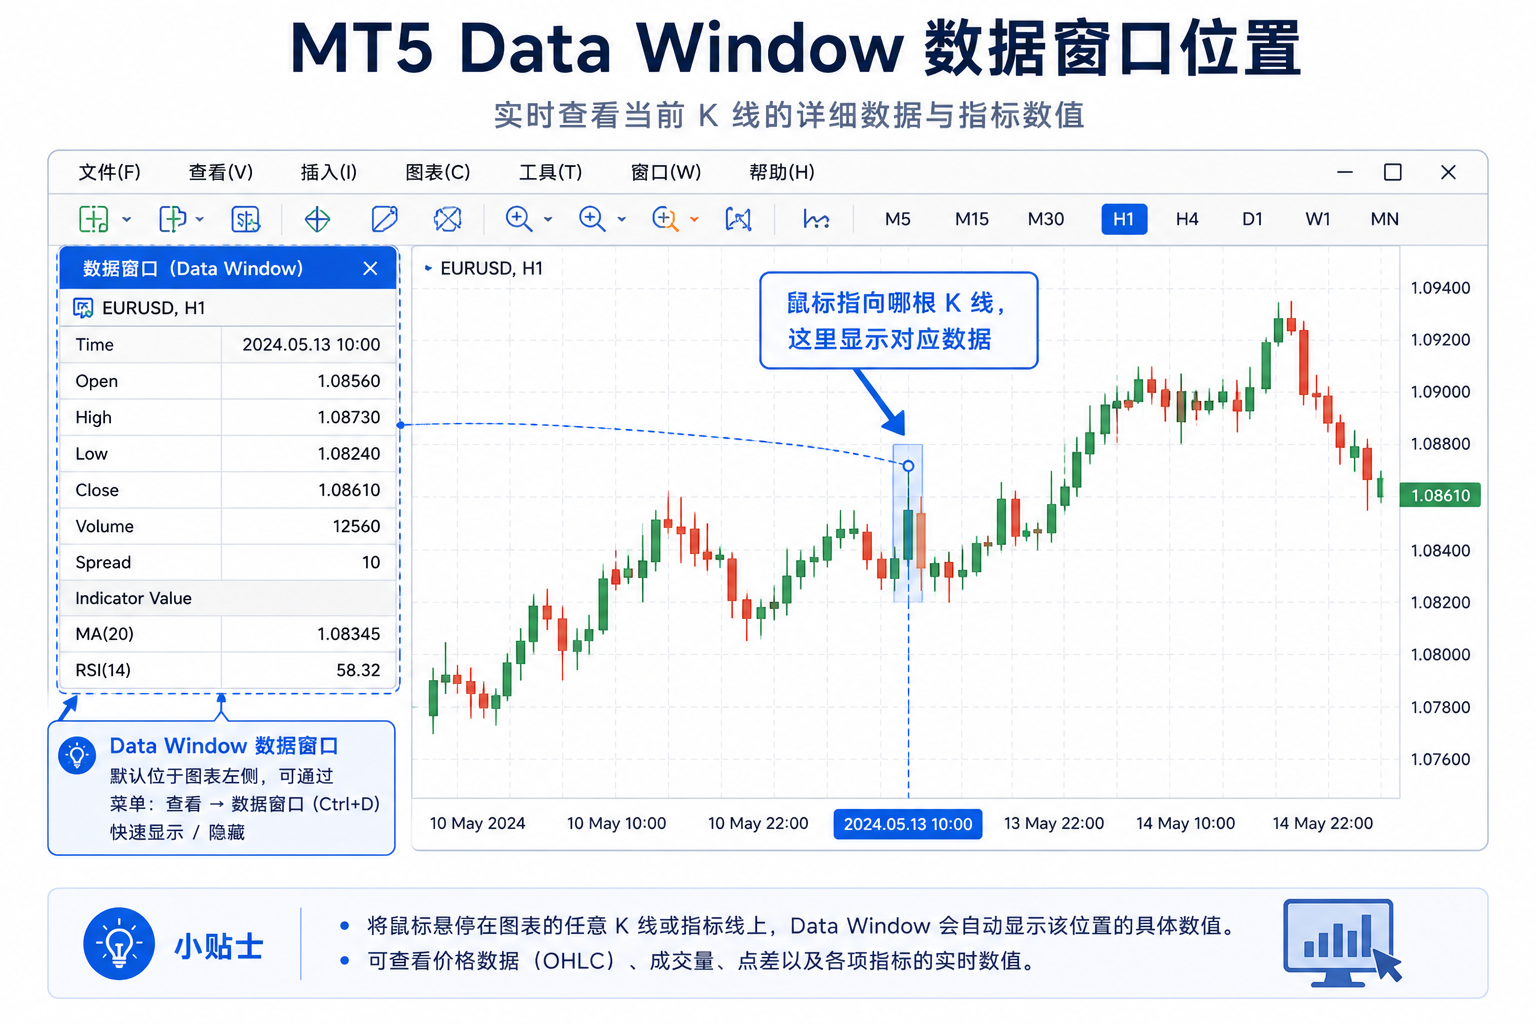Click the 1.07600 price axis label
The height and width of the screenshot is (1024, 1536).
(x=1440, y=759)
